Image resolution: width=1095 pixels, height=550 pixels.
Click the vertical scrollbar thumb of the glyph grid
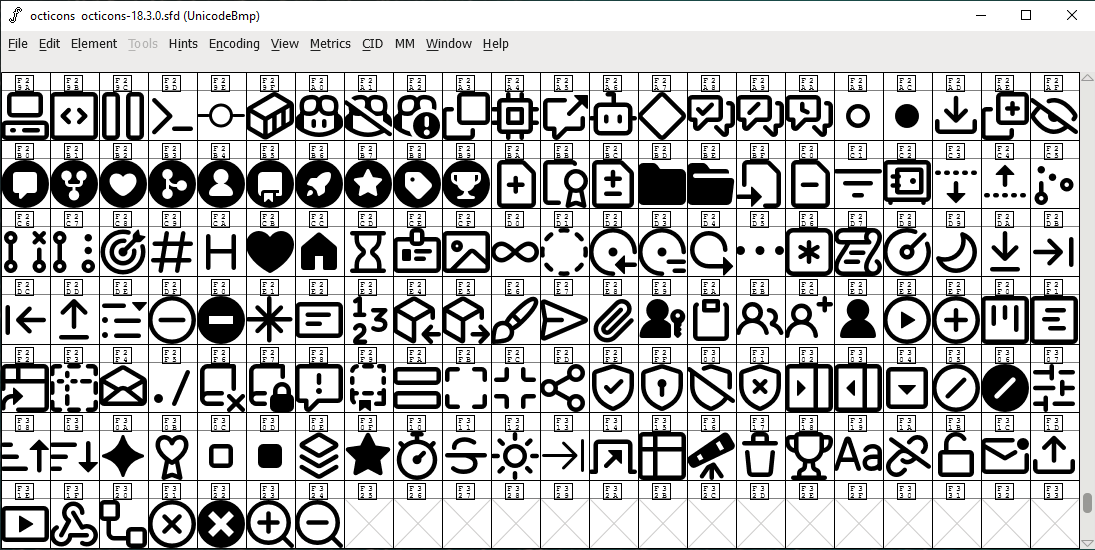pos(1087,503)
